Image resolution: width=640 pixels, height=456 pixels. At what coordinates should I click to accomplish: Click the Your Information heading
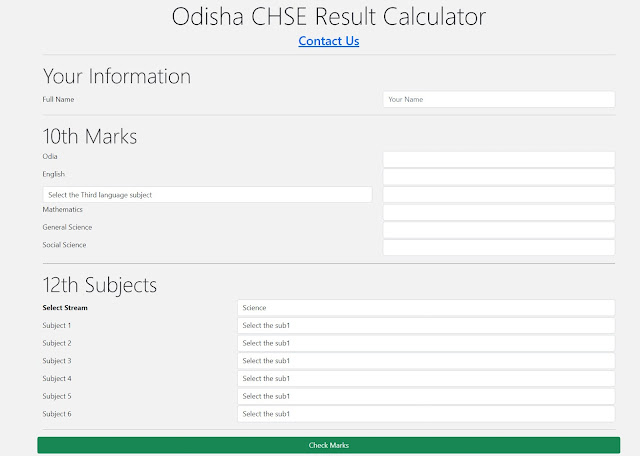point(117,76)
